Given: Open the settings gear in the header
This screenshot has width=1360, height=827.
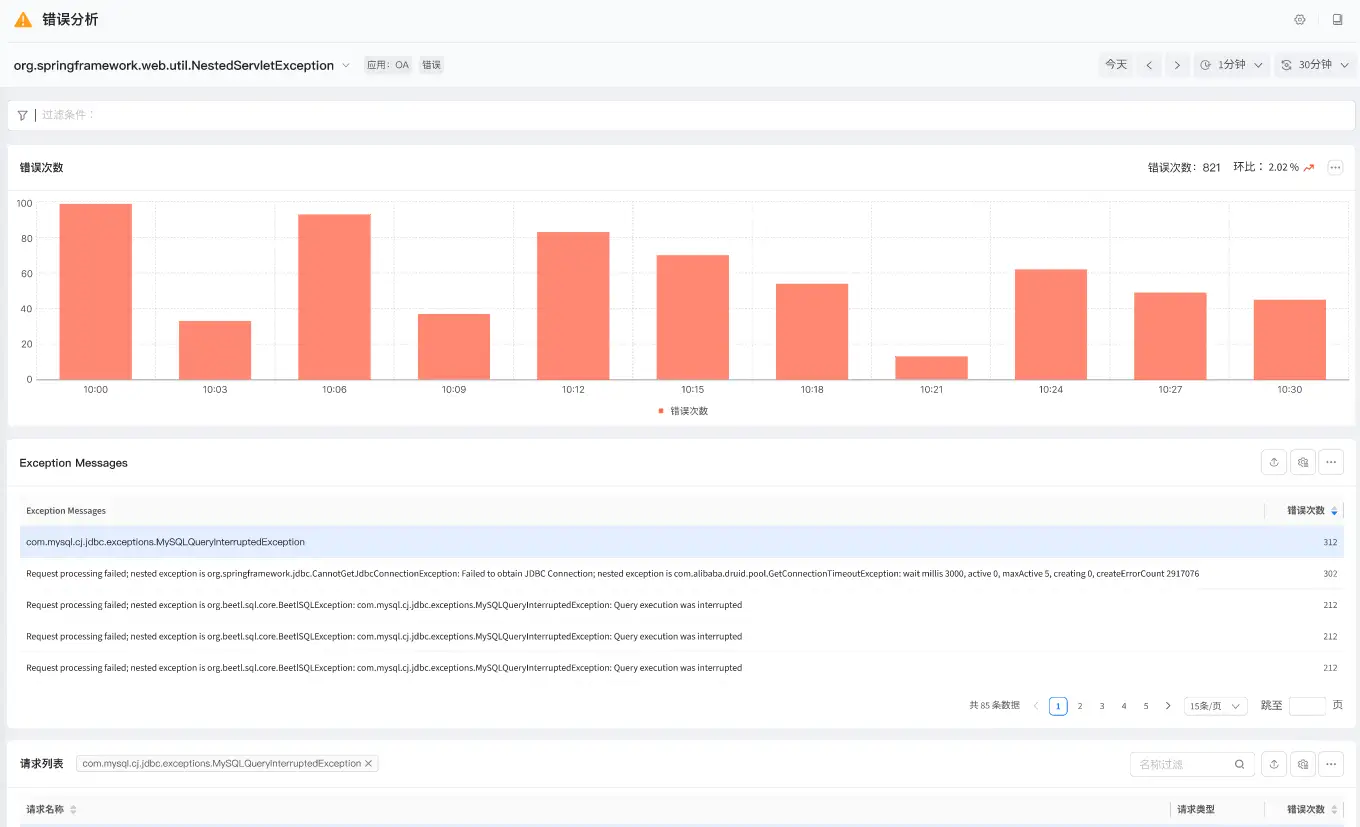Looking at the screenshot, I should (1300, 20).
